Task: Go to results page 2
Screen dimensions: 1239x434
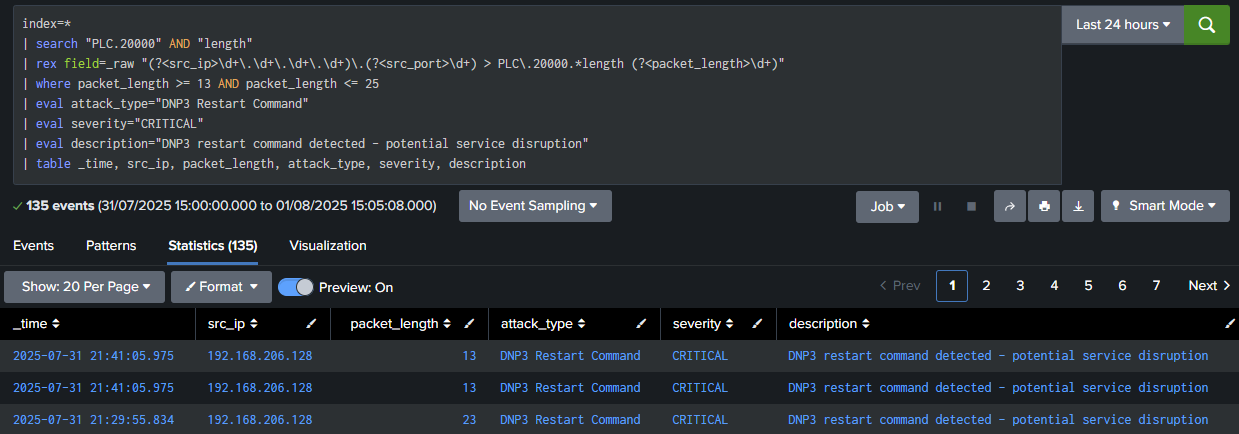Action: tap(986, 286)
